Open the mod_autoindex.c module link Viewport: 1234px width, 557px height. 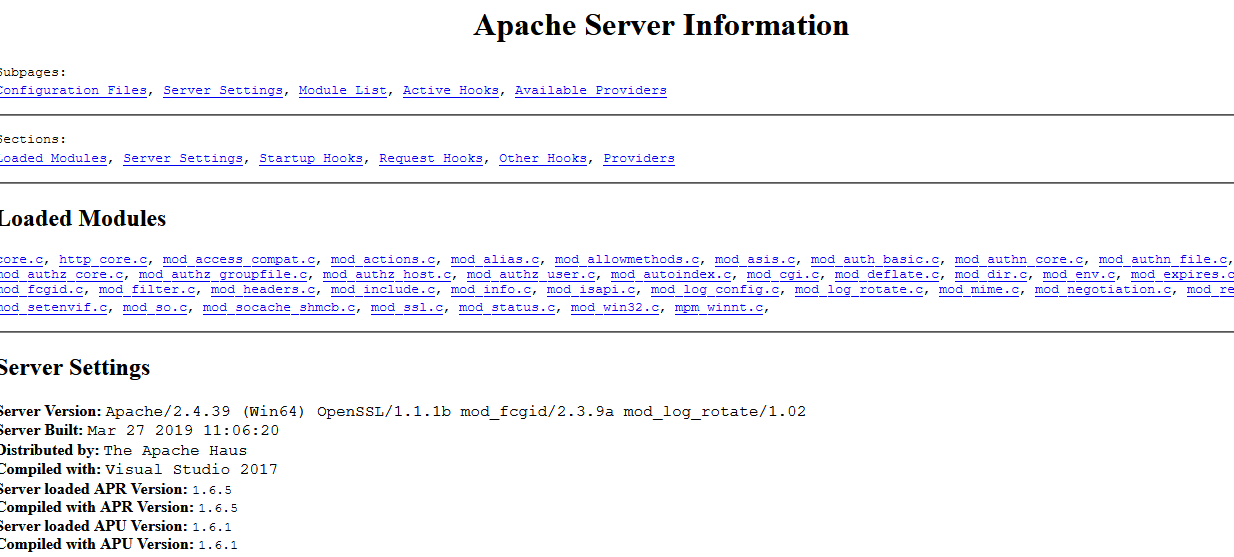point(671,274)
